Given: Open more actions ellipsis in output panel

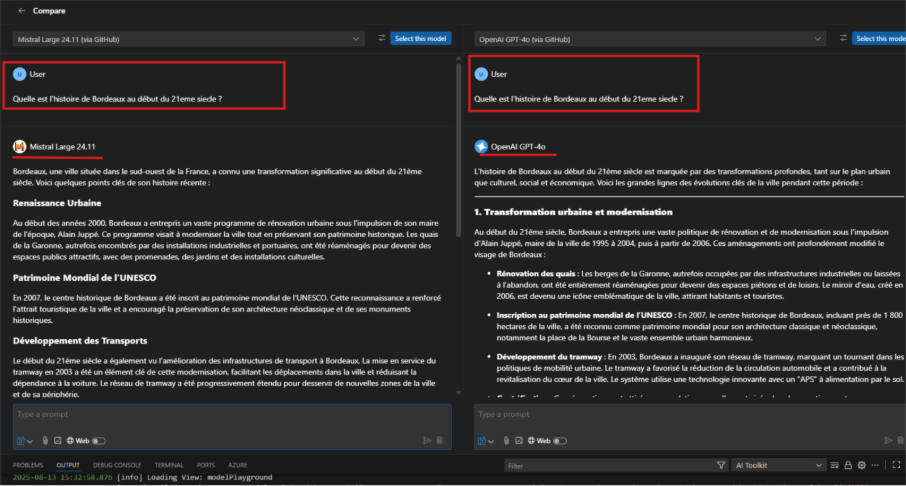Looking at the screenshot, I should pos(875,465).
